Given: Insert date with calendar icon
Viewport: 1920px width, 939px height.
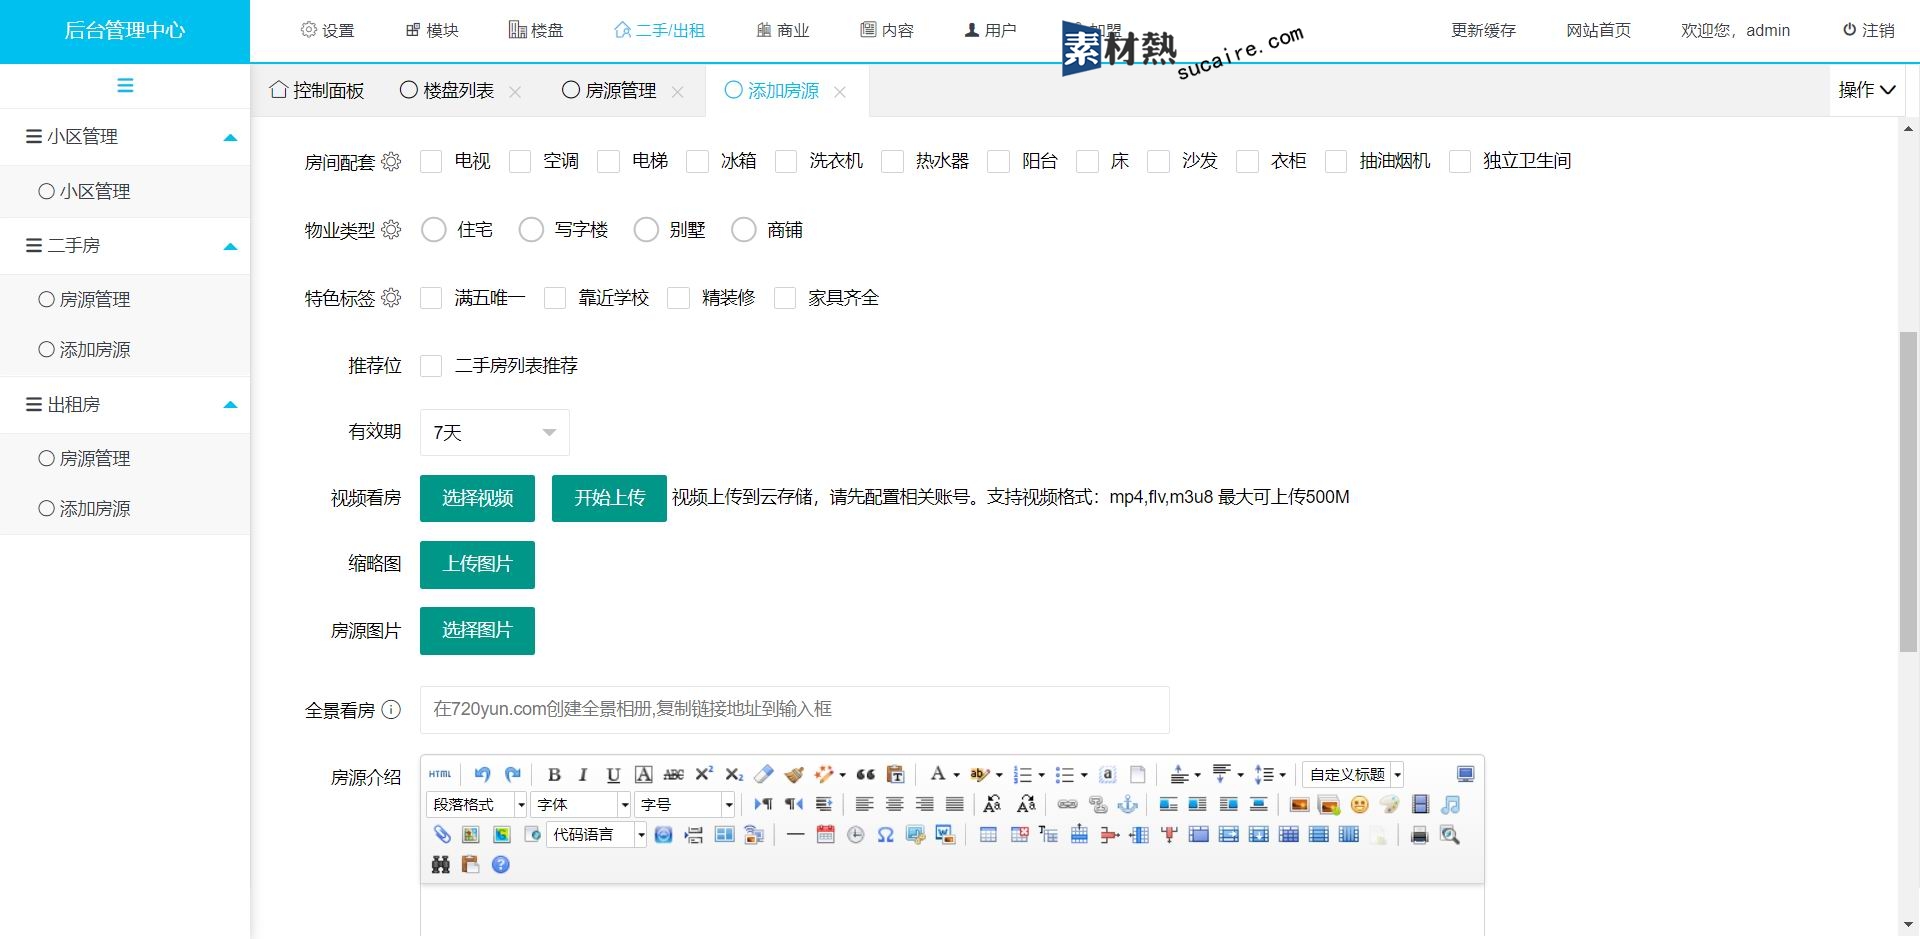Looking at the screenshot, I should (825, 835).
